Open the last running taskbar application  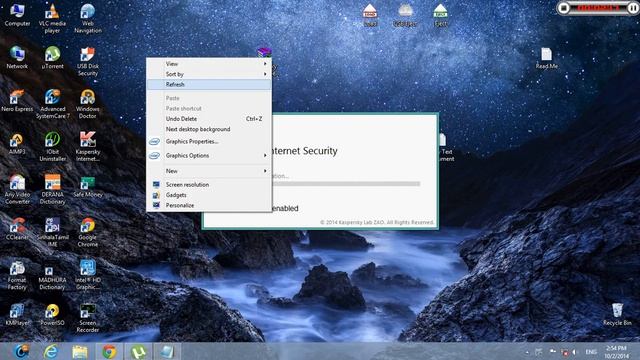(x=167, y=351)
